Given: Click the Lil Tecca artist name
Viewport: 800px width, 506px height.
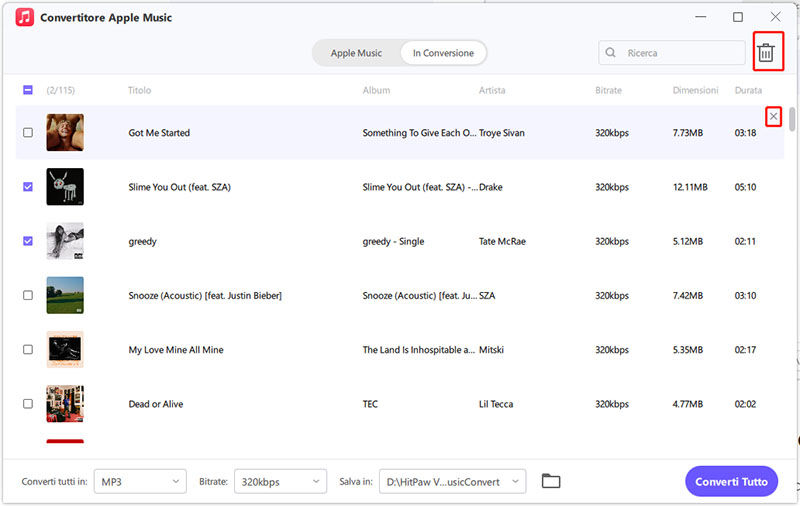Looking at the screenshot, I should pyautogui.click(x=496, y=404).
